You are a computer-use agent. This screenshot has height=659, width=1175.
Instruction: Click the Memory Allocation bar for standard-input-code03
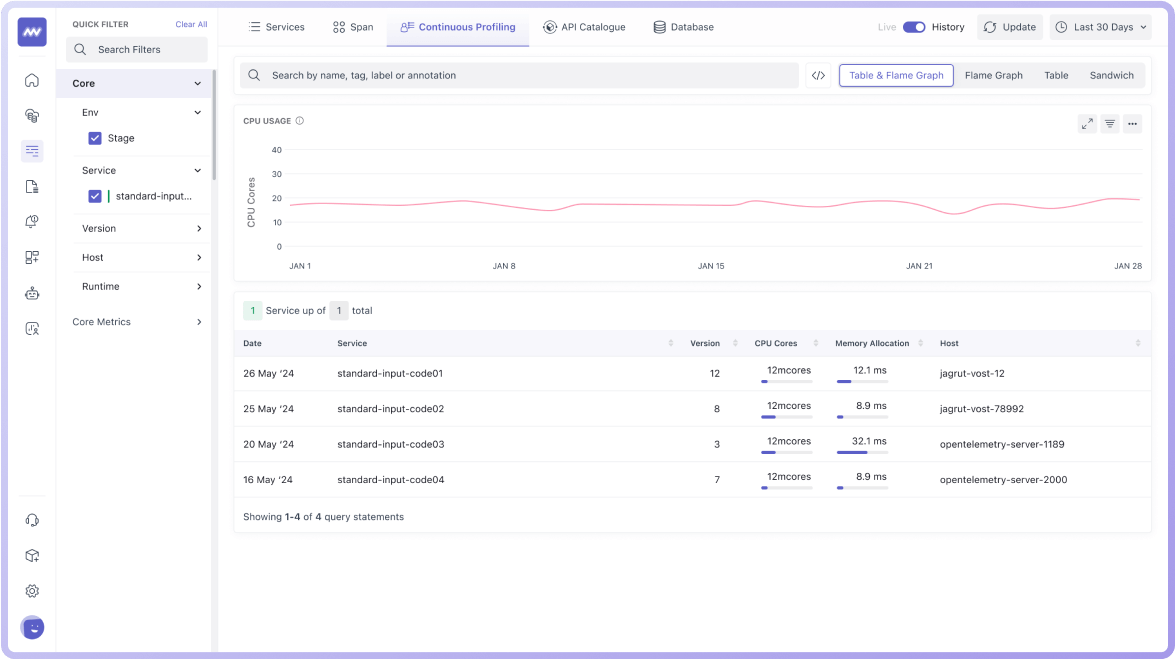pos(863,452)
